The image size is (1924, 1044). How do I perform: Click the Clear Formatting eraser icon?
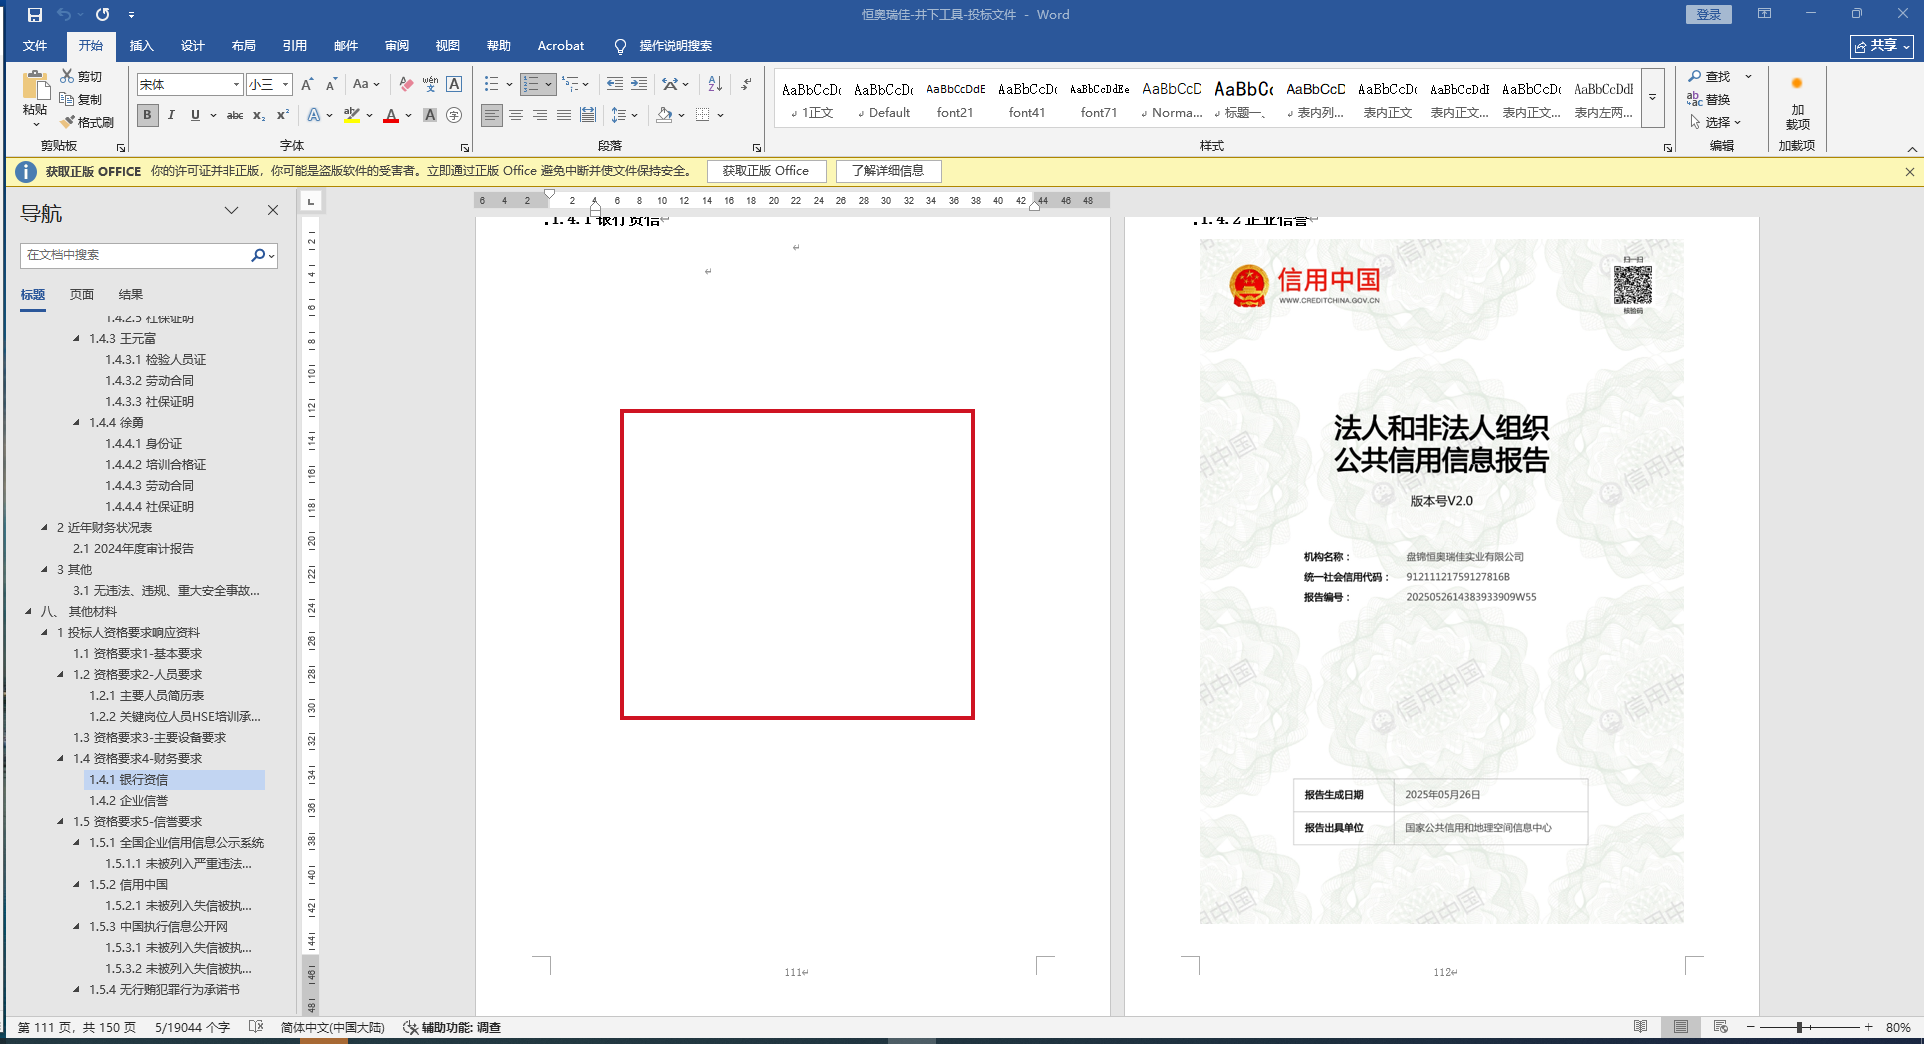tap(405, 84)
